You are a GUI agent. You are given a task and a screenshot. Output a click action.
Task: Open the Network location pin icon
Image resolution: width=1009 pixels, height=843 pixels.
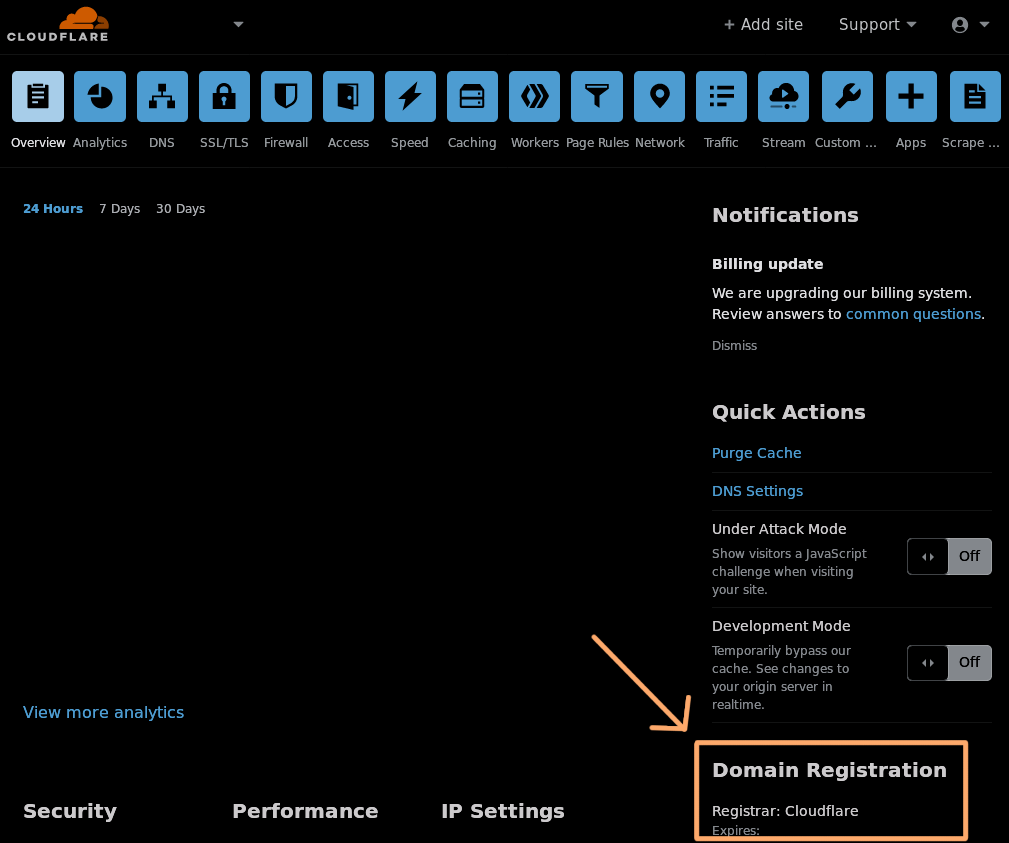click(659, 97)
